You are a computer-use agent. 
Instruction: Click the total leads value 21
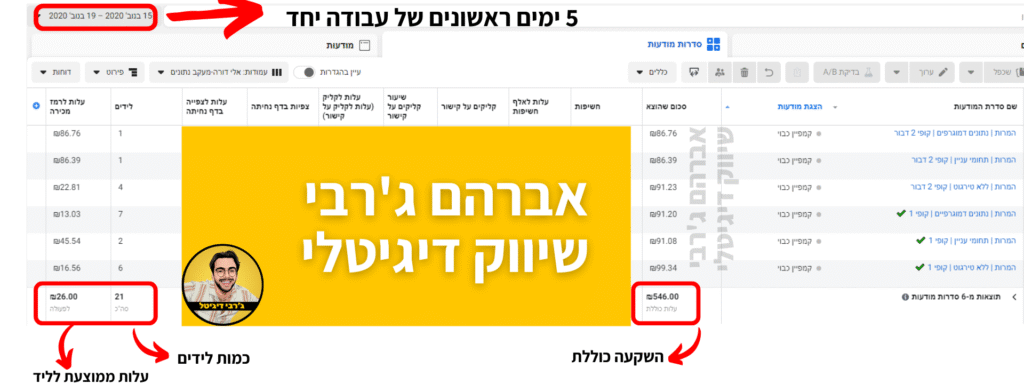coord(118,296)
